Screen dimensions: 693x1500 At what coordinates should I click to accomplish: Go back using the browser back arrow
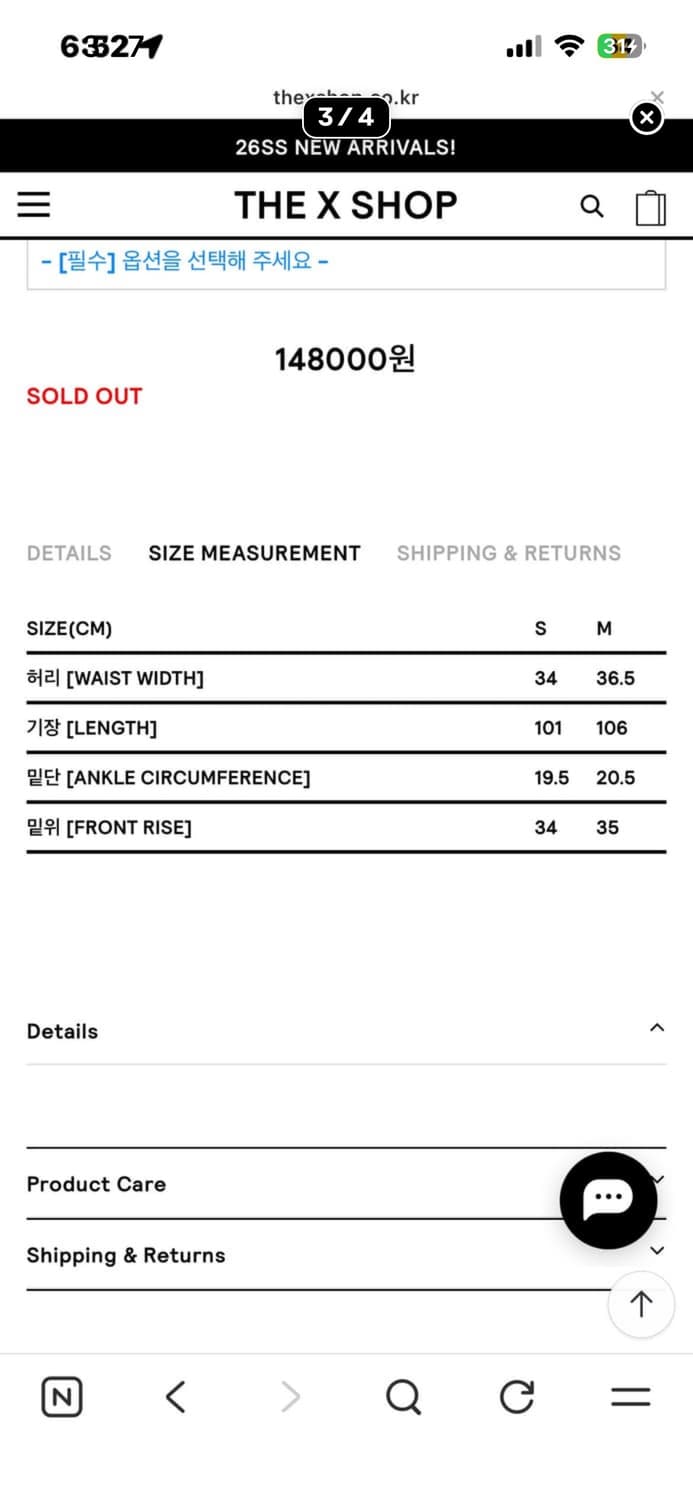[176, 1397]
